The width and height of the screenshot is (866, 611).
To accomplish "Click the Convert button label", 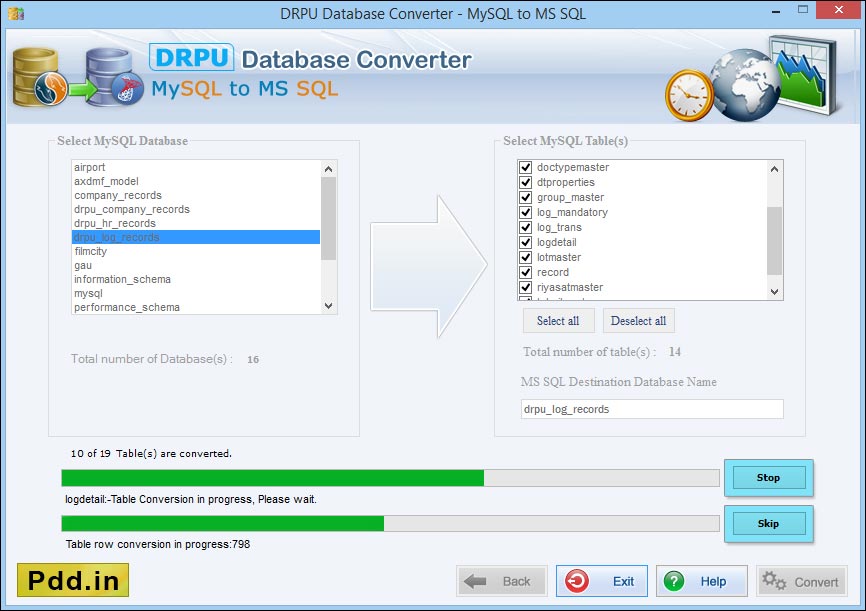I will click(x=816, y=582).
